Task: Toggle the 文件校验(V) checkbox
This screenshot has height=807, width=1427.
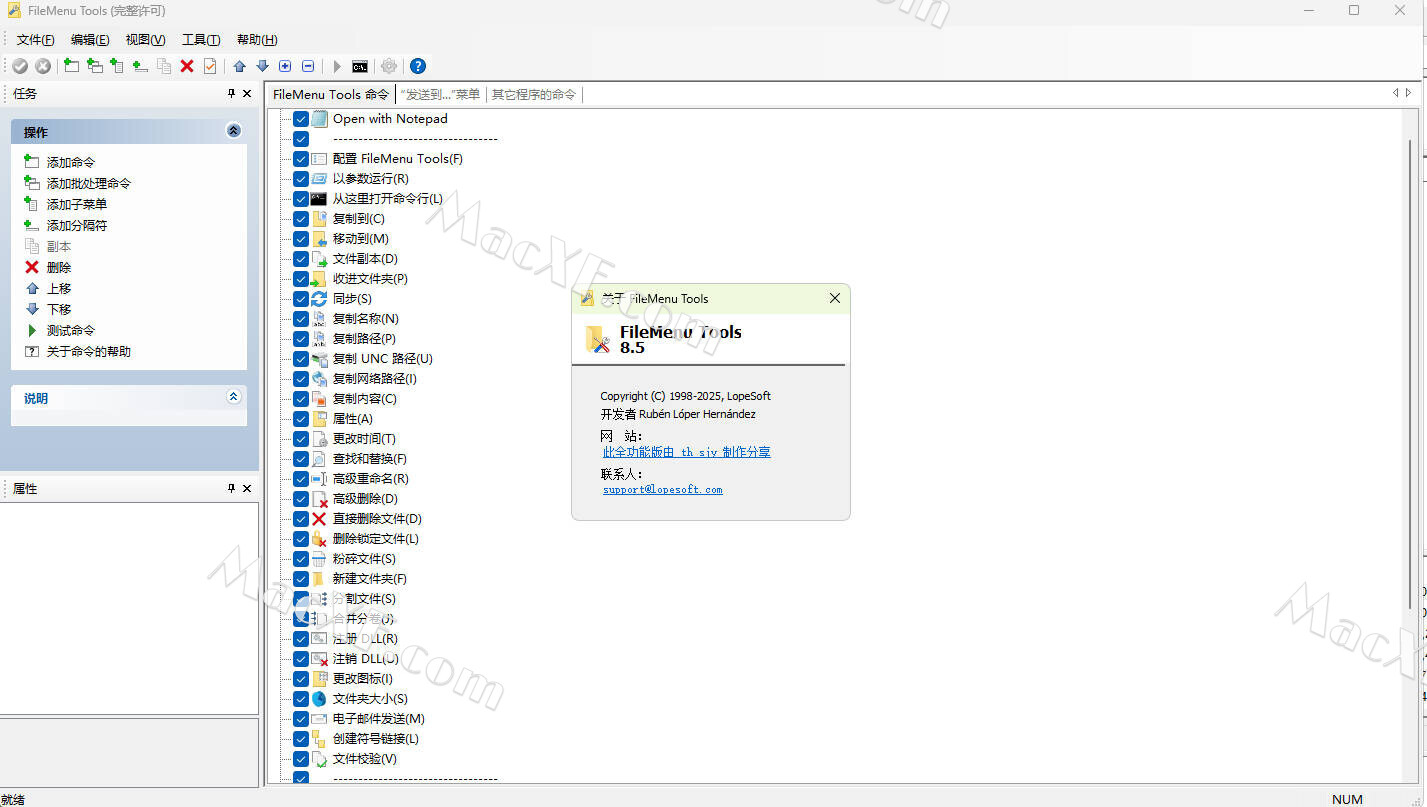Action: [x=301, y=759]
